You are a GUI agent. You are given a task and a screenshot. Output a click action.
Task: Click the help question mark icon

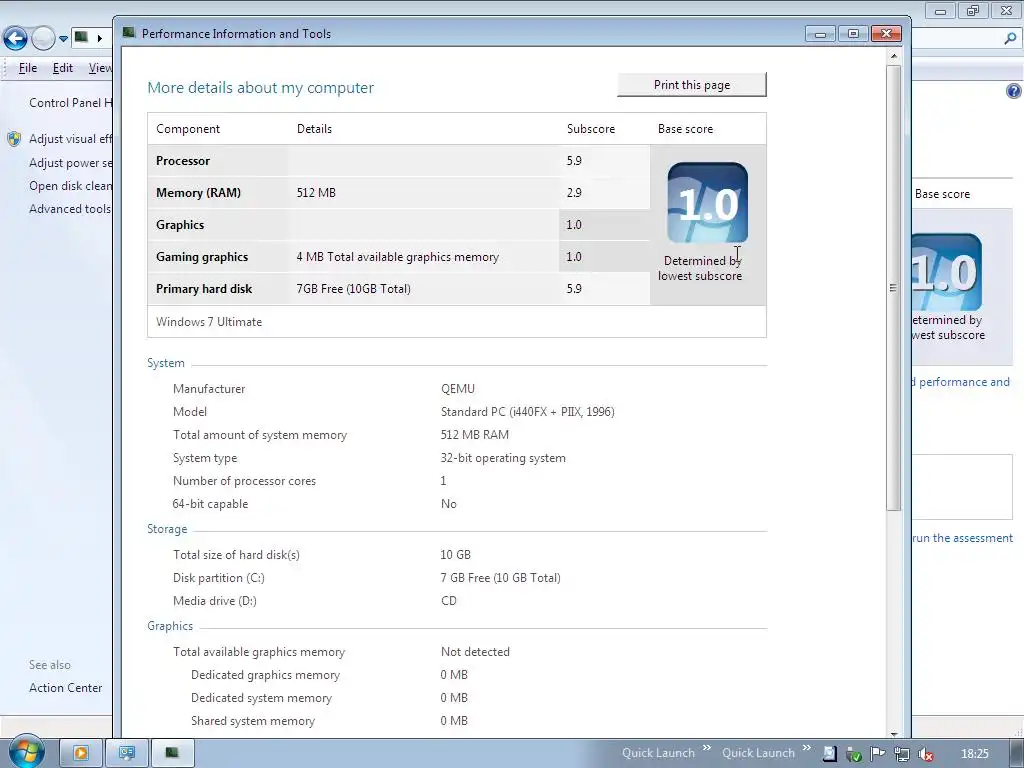(x=1014, y=91)
